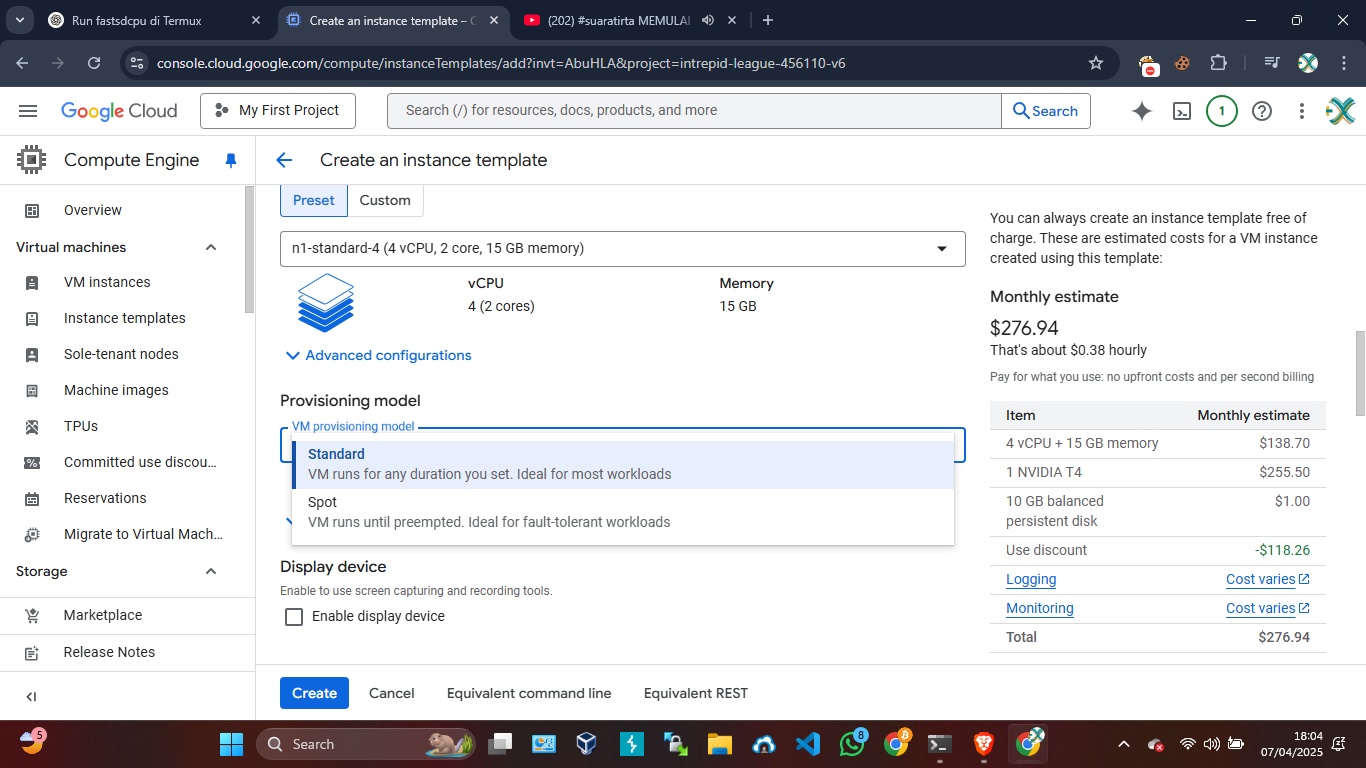Open the Logging pricing link

[x=1031, y=579]
